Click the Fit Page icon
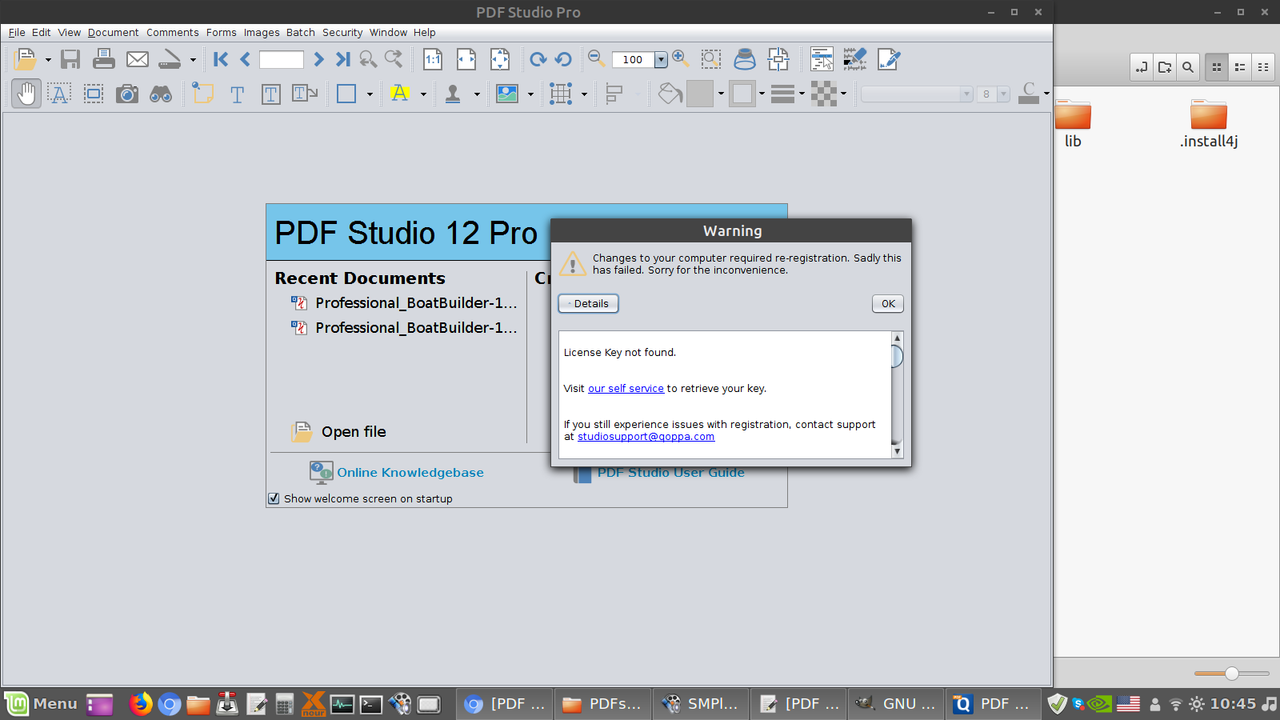 [x=500, y=59]
